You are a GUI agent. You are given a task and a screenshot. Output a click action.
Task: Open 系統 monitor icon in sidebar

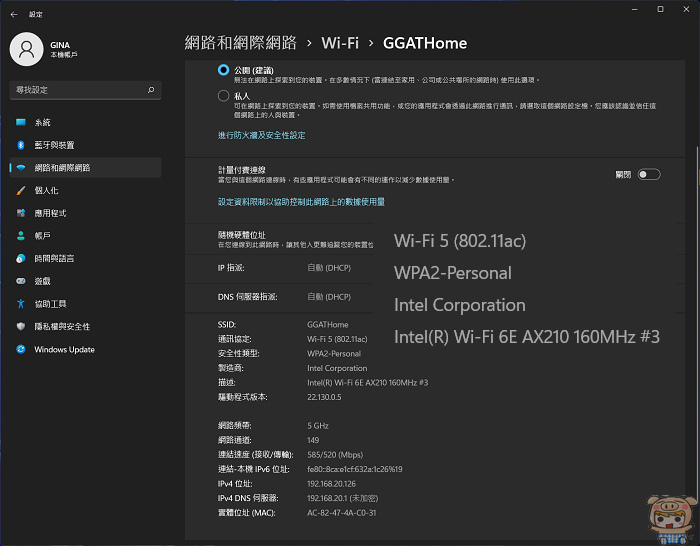pyautogui.click(x=21, y=122)
